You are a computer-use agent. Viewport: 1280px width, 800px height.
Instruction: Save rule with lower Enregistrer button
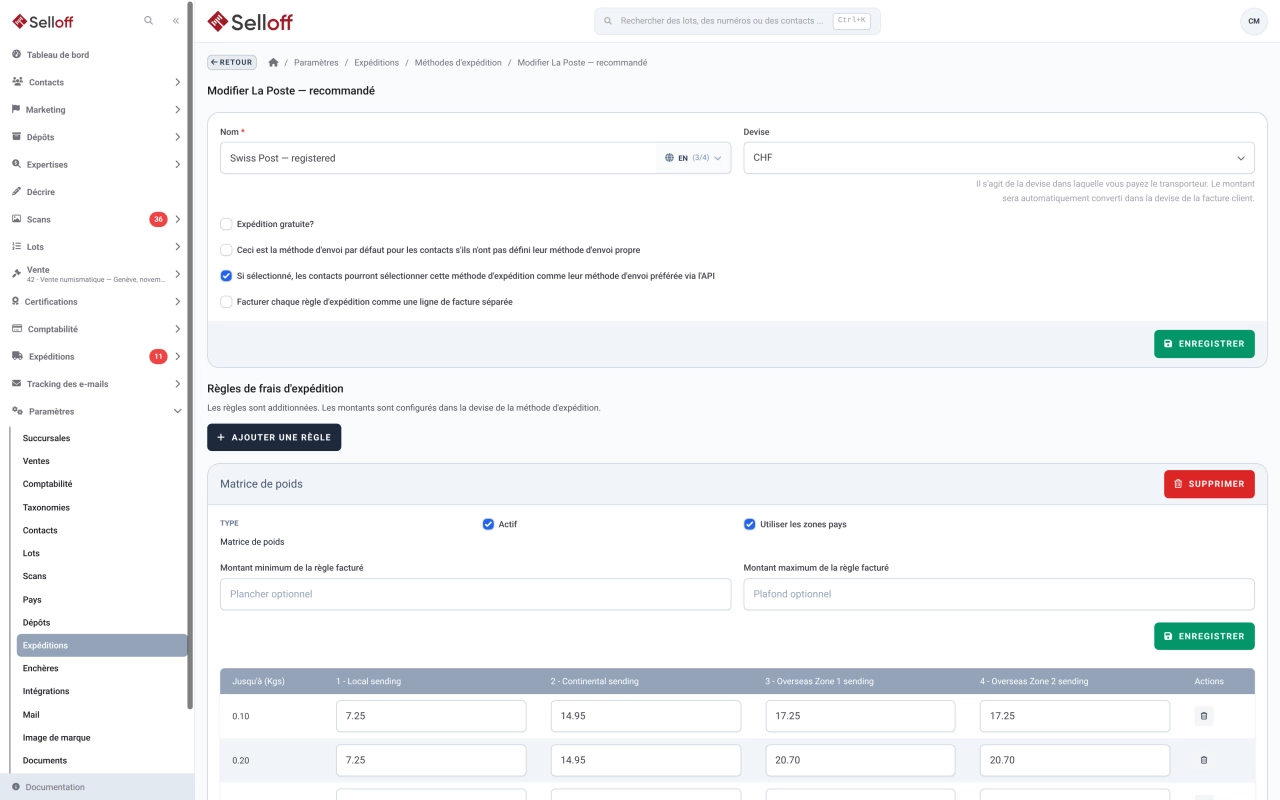(x=1204, y=636)
